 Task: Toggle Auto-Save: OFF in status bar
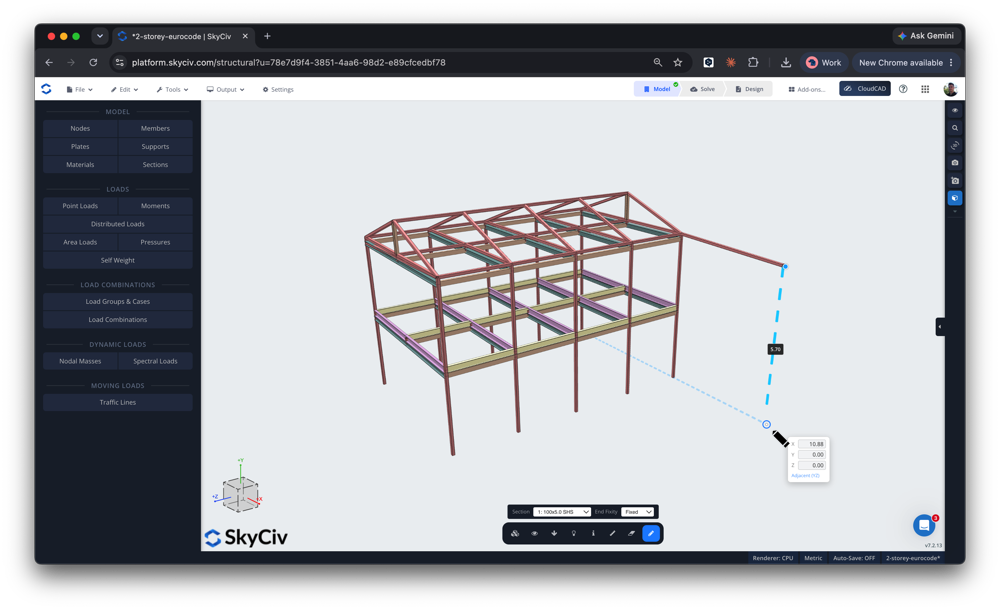coord(854,558)
